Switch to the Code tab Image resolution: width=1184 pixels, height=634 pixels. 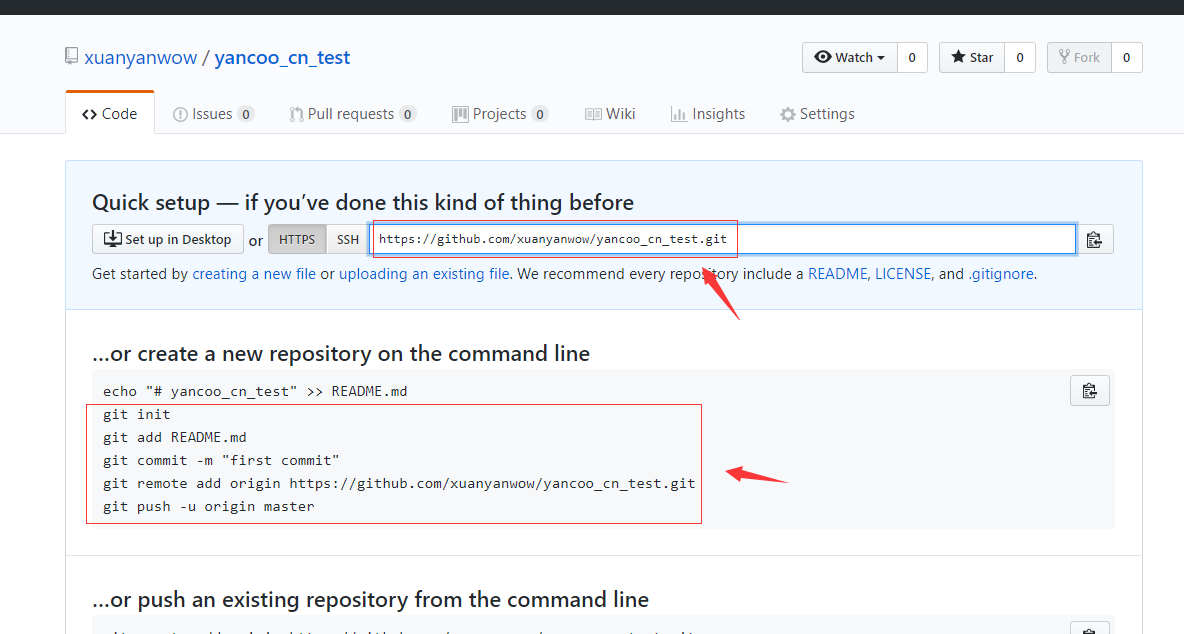(x=110, y=114)
